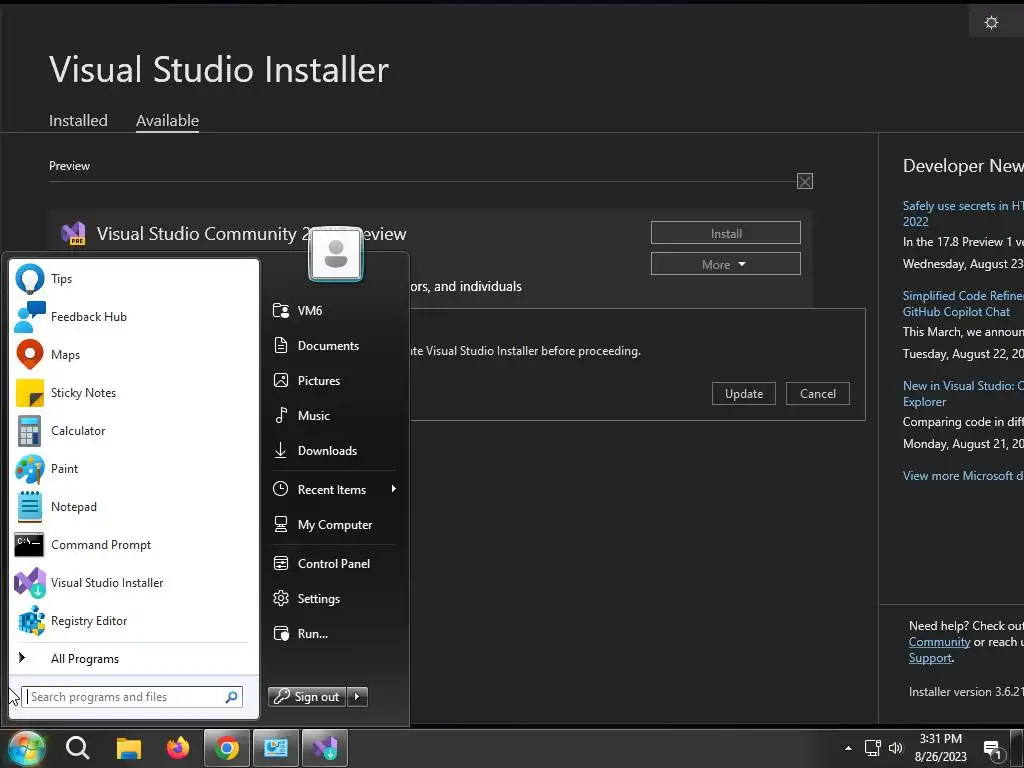Launch Command Prompt

click(x=134, y=545)
